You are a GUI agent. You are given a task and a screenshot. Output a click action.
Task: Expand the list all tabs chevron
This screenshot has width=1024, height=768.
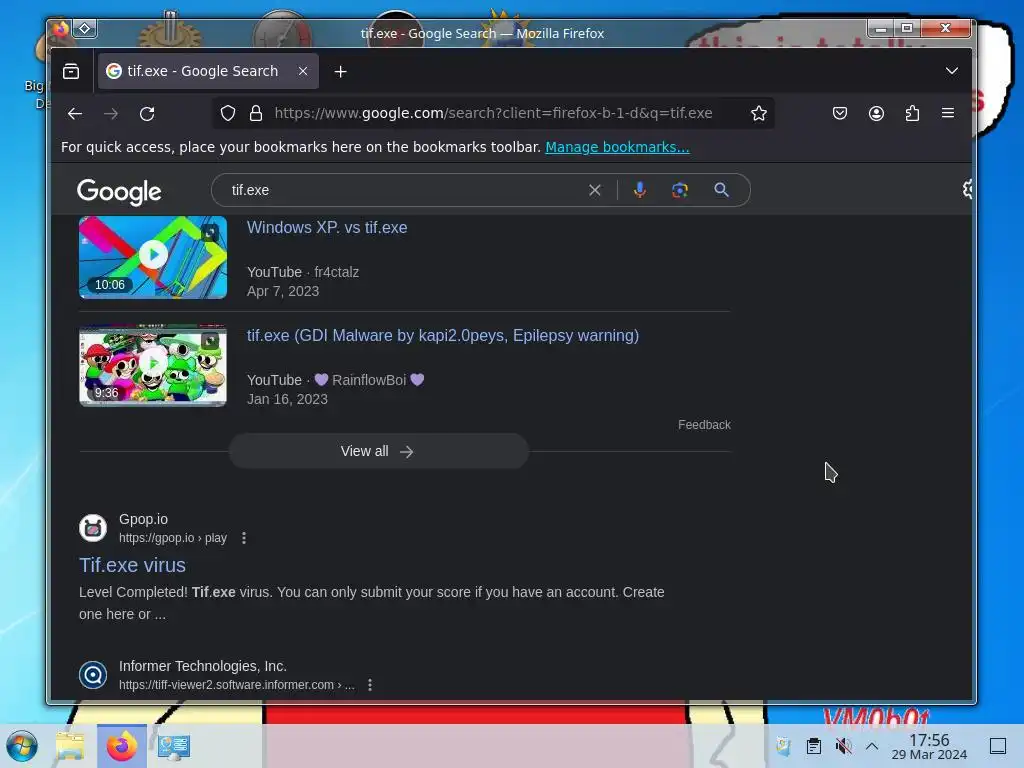[x=952, y=71]
